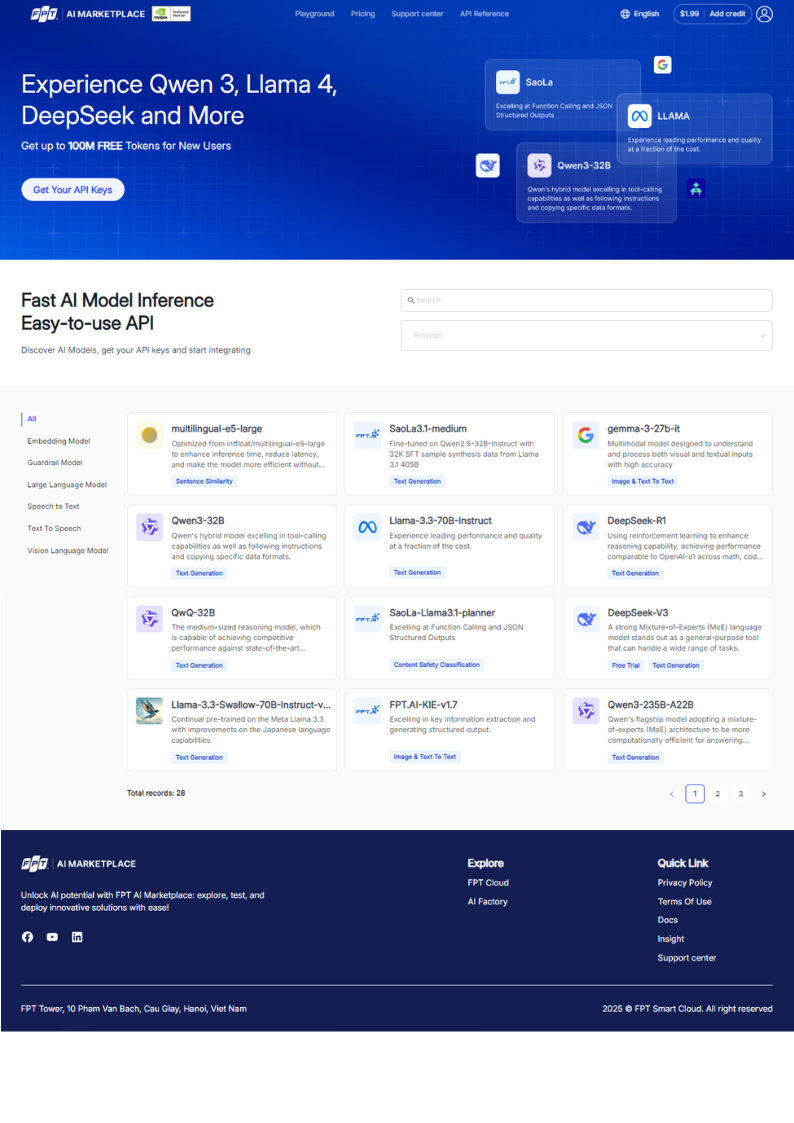Click Image & Text To Text tag on gemma
The image size is (794, 1123).
(x=642, y=481)
